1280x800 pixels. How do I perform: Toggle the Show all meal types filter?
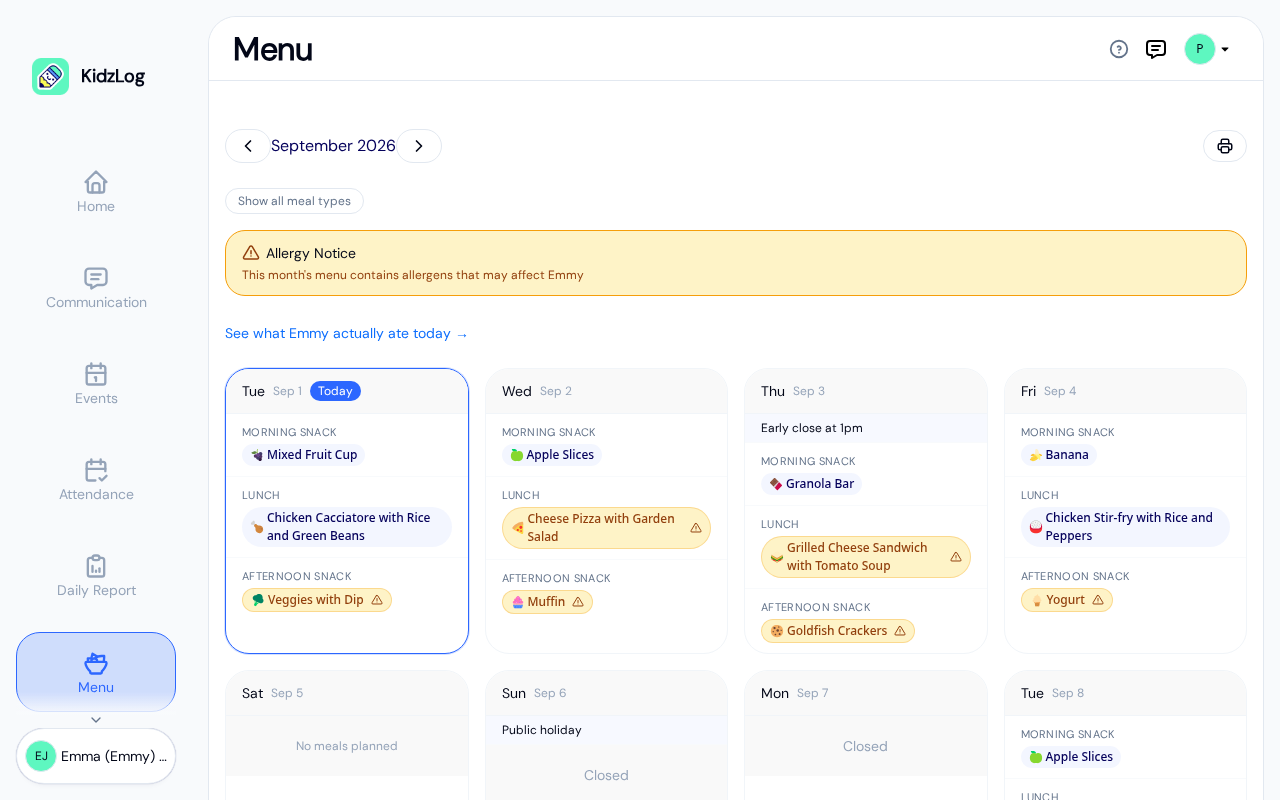(294, 201)
